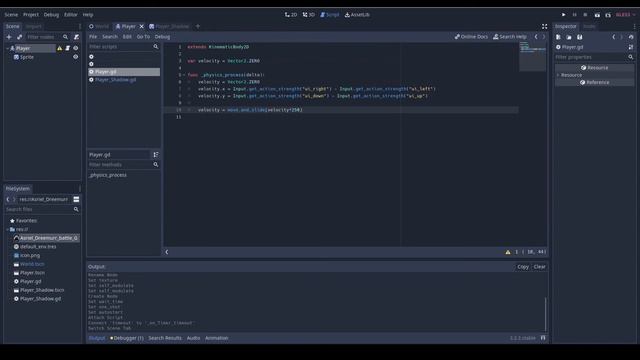This screenshot has width=640, height=360.
Task: Open the Player node warning icon
Action: 60,48
